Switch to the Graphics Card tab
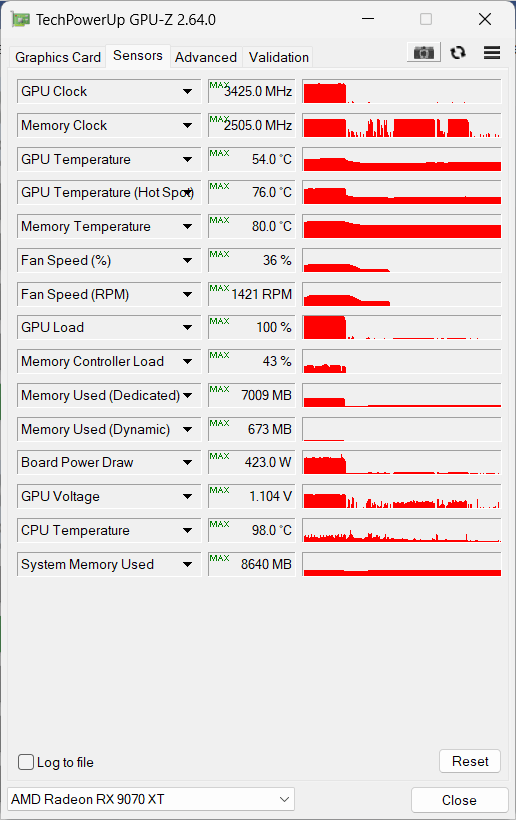The width and height of the screenshot is (516, 820). [x=58, y=57]
